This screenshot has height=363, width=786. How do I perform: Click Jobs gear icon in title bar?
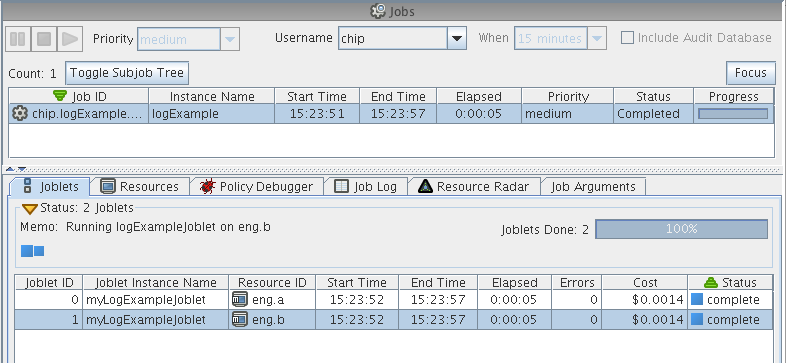coord(378,11)
